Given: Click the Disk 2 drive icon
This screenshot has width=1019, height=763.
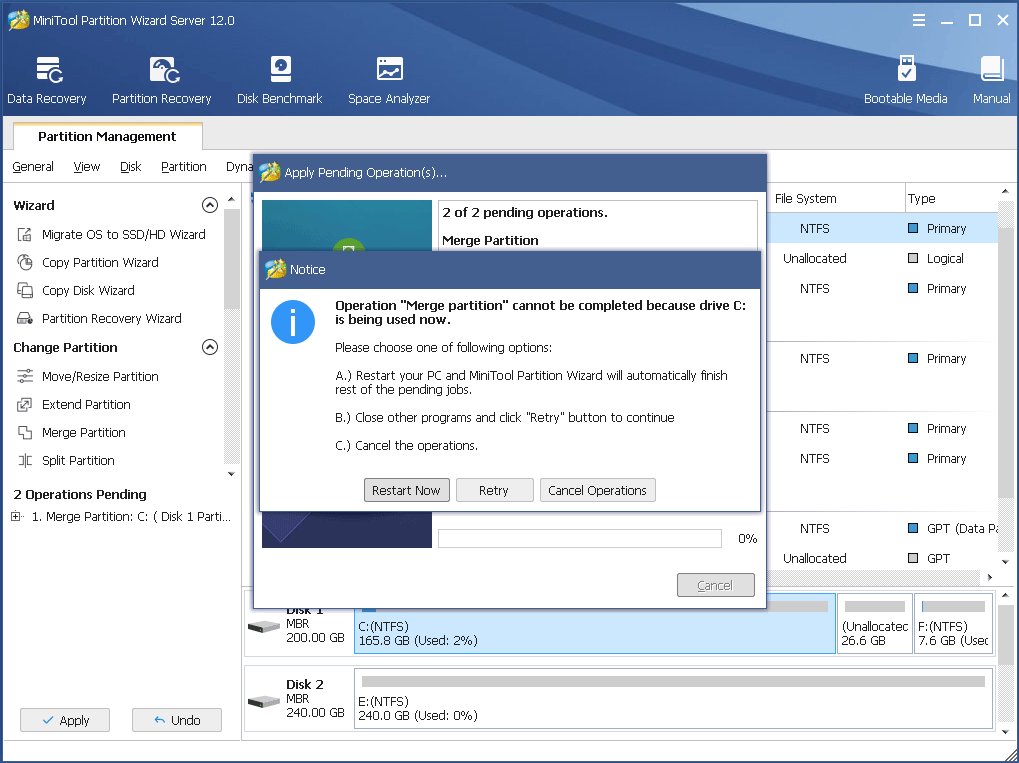Looking at the screenshot, I should point(264,702).
